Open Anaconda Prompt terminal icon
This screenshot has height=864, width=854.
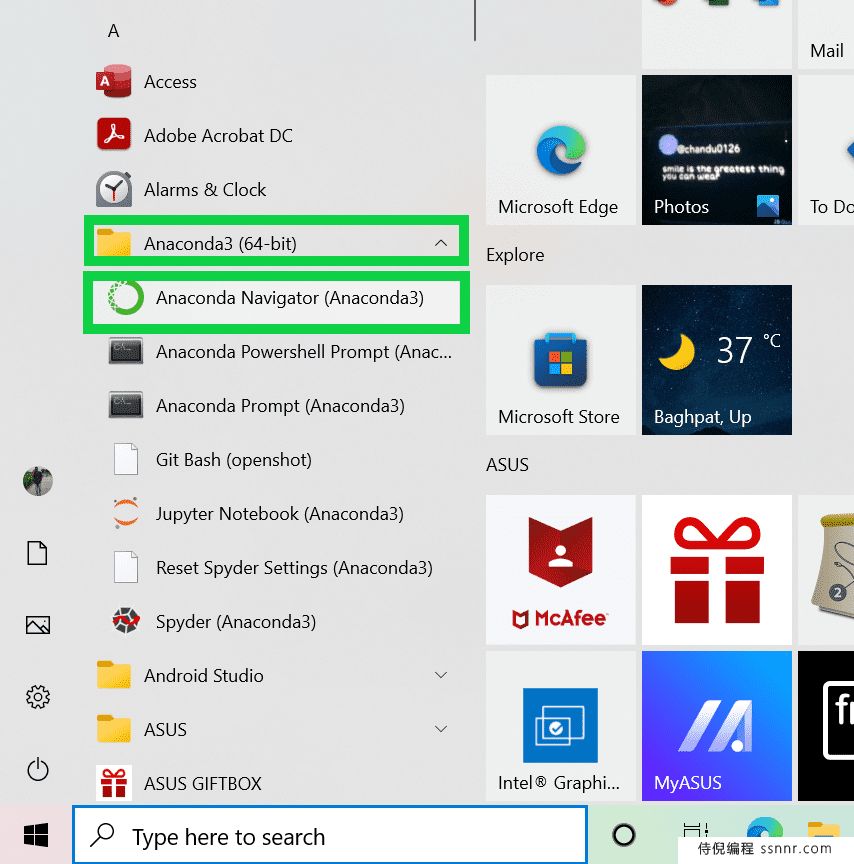pos(126,406)
